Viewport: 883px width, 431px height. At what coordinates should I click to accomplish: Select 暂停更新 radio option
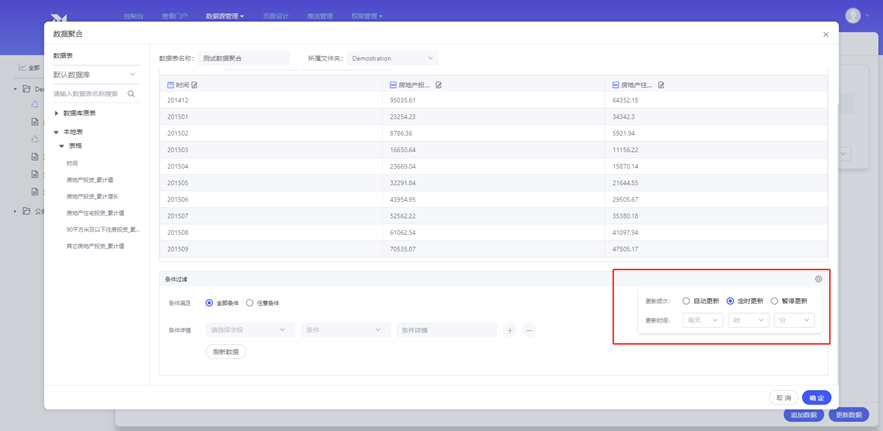(x=774, y=301)
